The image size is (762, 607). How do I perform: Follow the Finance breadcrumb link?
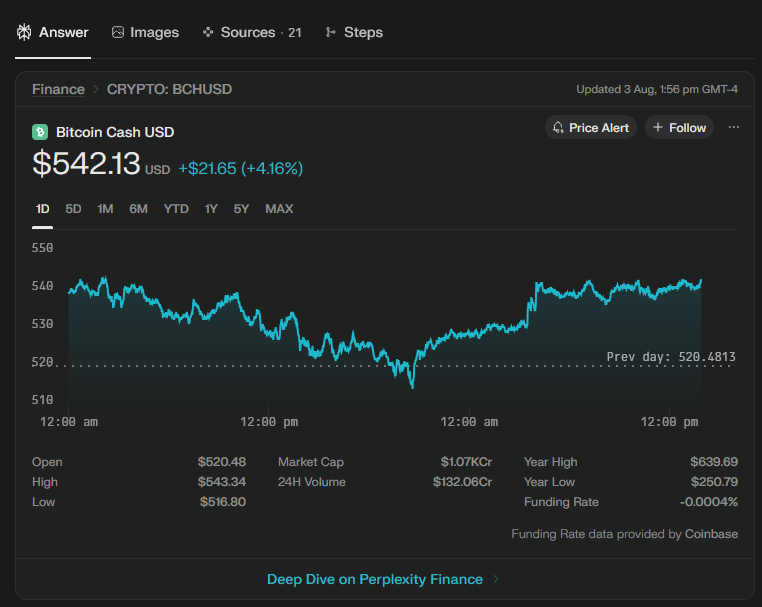[x=58, y=89]
